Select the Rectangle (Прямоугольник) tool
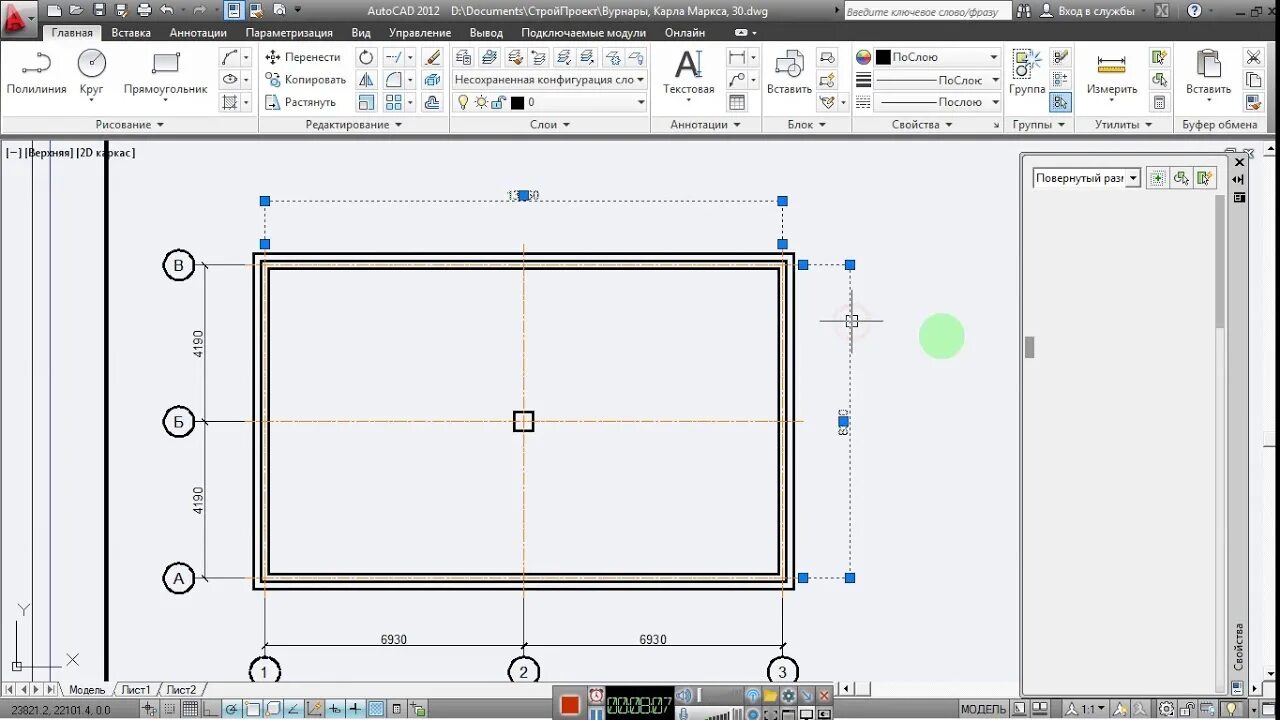 165,73
